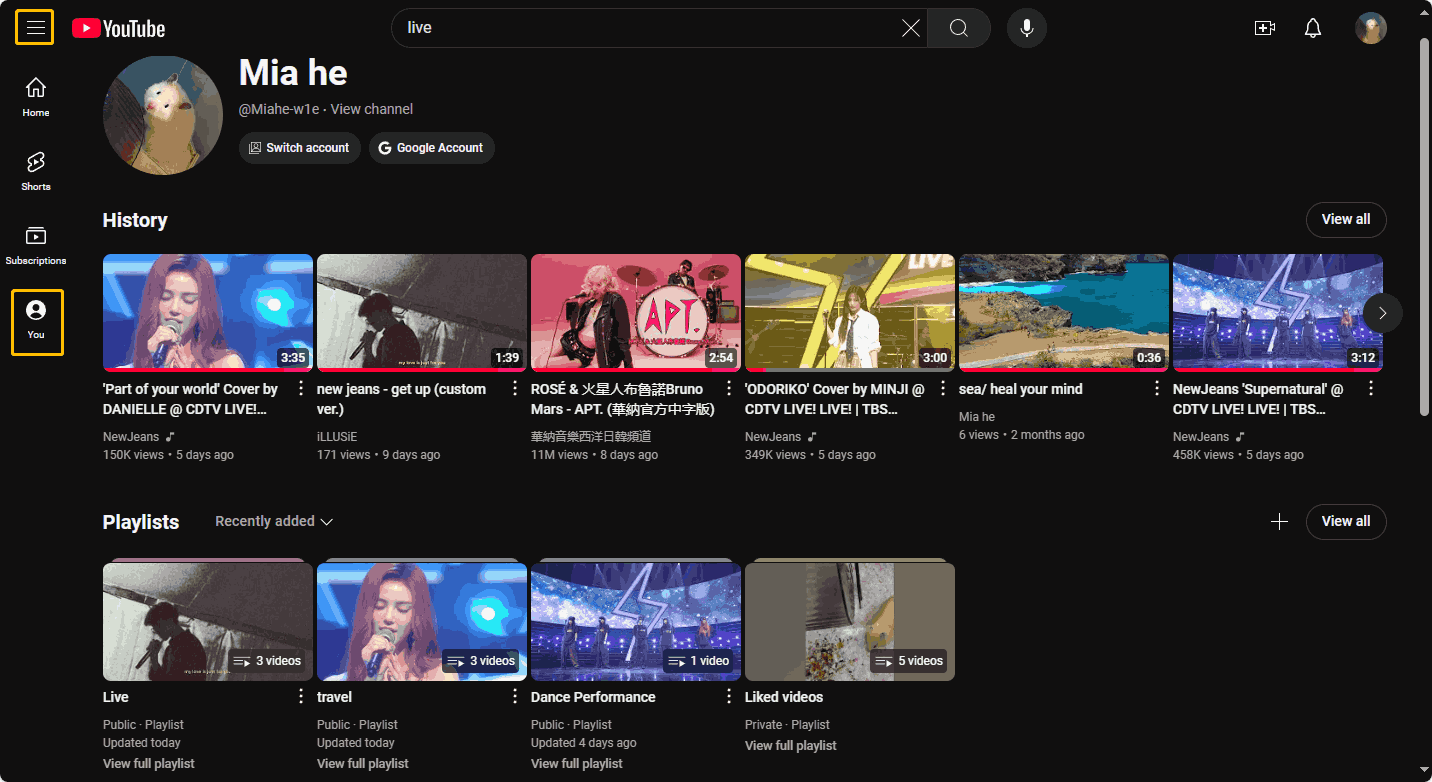The width and height of the screenshot is (1432, 782).
Task: Select the You sidebar item
Action: tap(37, 322)
